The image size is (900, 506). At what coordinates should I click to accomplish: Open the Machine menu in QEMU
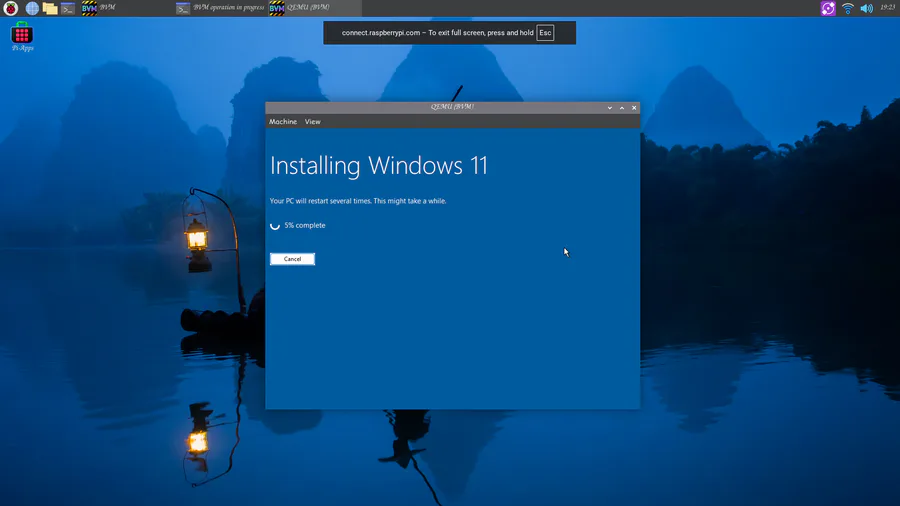(283, 122)
